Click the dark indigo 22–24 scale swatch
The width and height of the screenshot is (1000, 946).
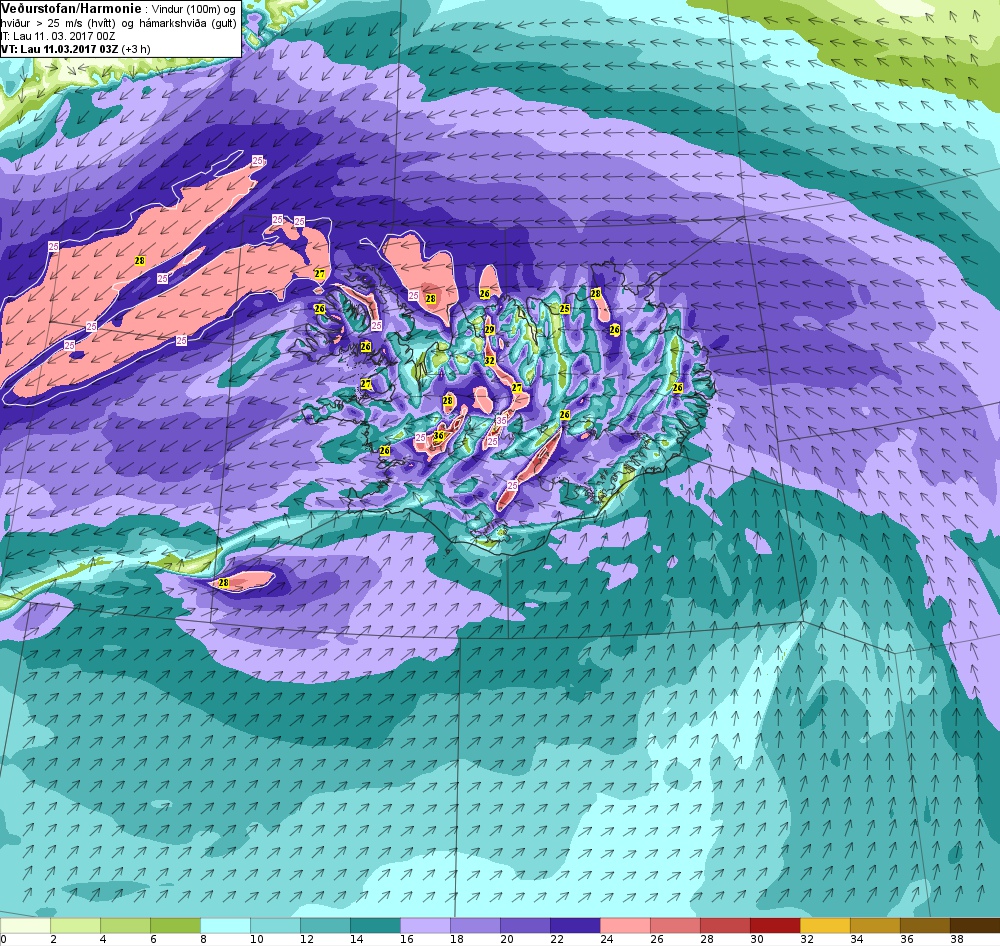pos(575,925)
